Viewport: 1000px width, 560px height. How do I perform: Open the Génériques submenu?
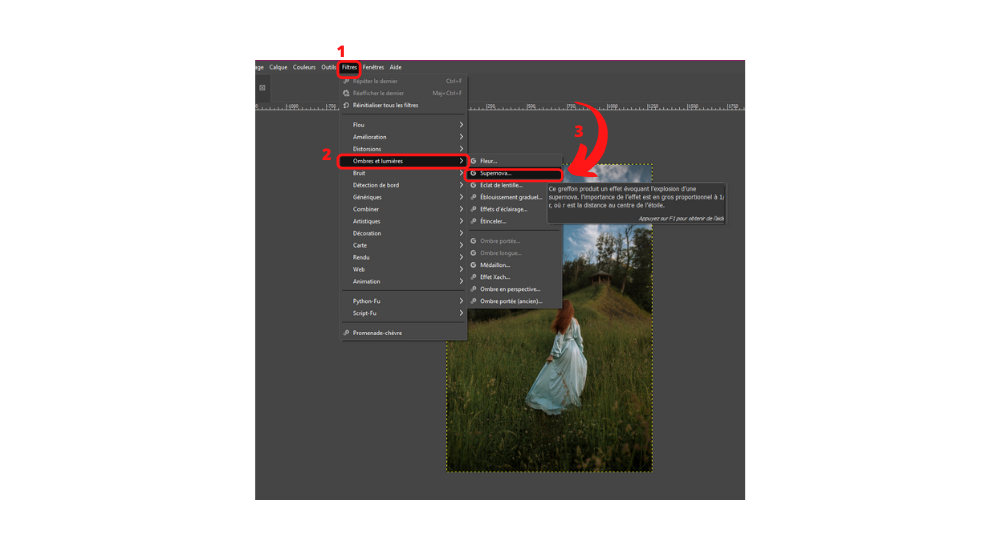pyautogui.click(x=403, y=198)
